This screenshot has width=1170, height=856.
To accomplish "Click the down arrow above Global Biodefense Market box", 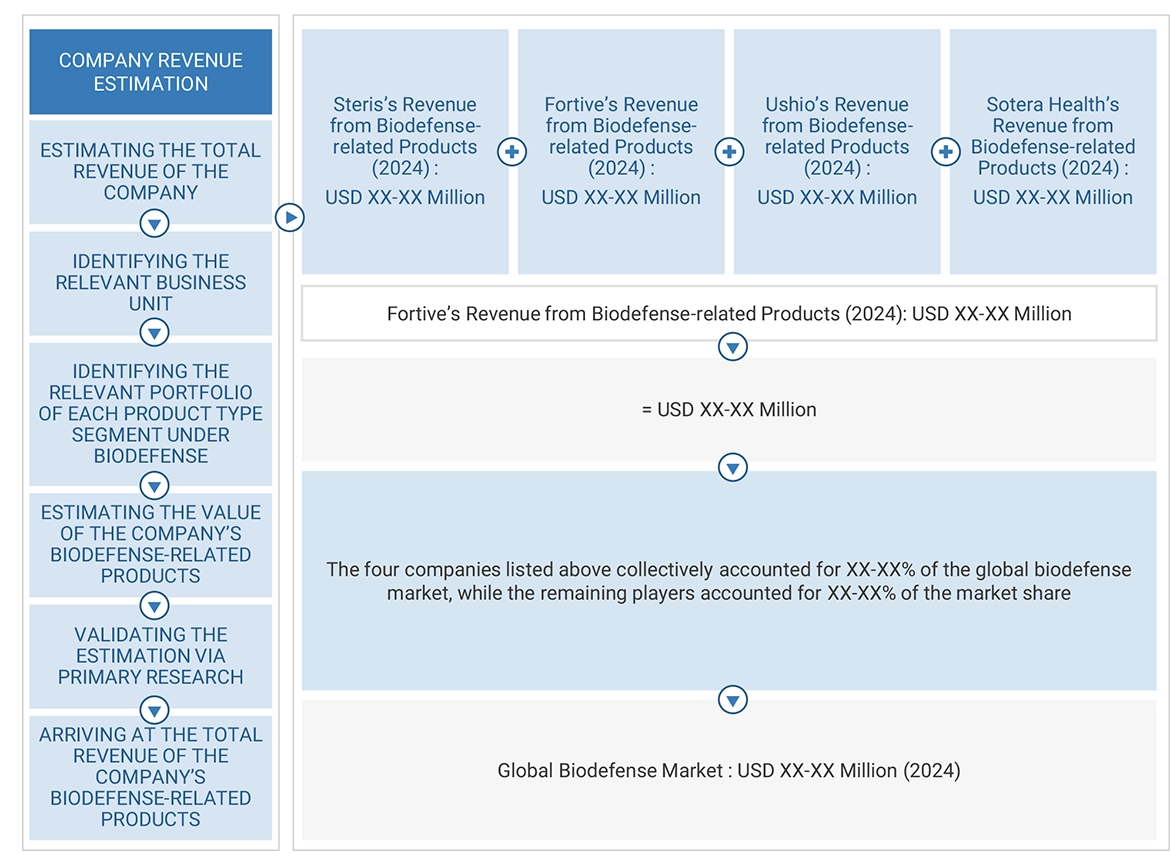I will click(732, 699).
